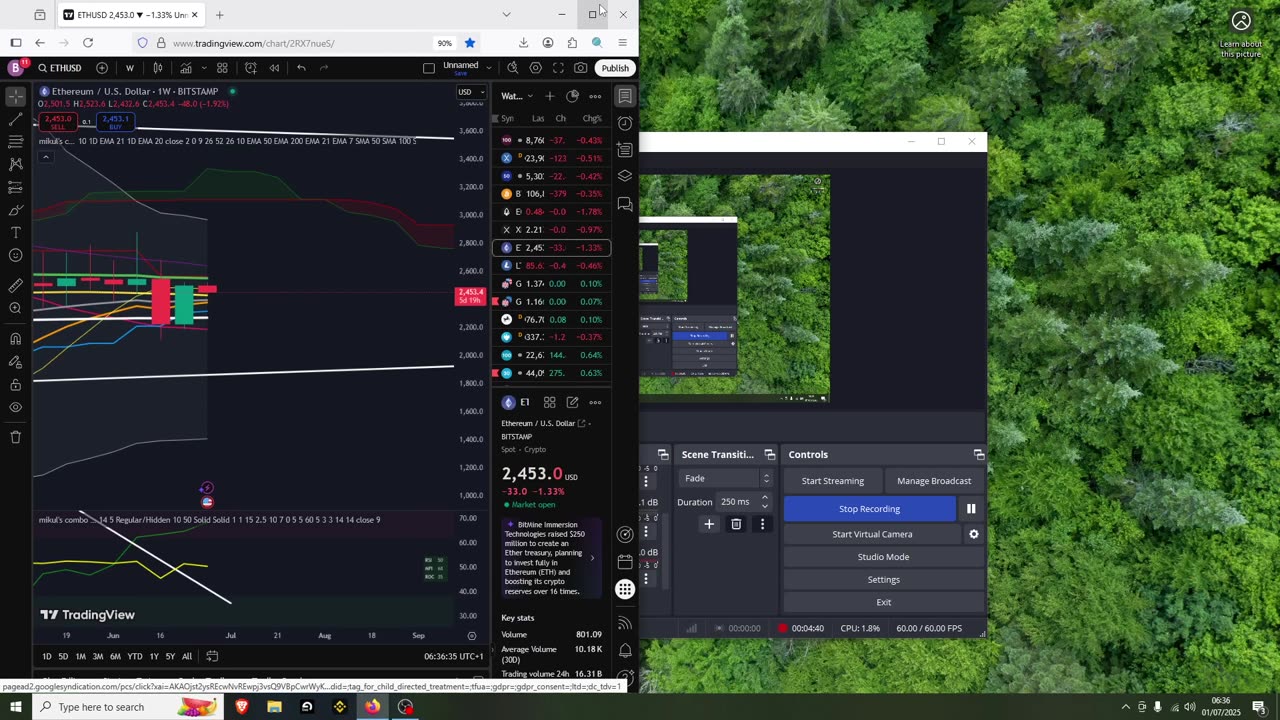Select the watchlist row showing 106,1
The height and width of the screenshot is (720, 1280).
click(x=551, y=194)
